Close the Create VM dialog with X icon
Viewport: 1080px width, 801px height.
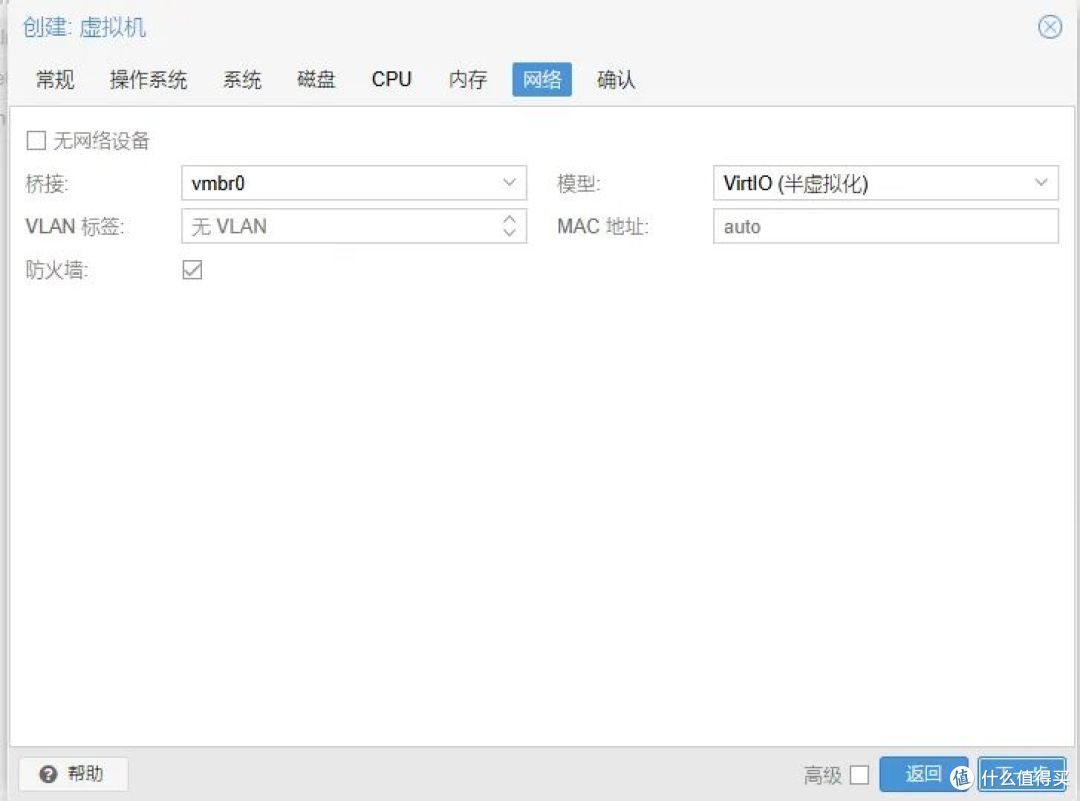click(1050, 28)
